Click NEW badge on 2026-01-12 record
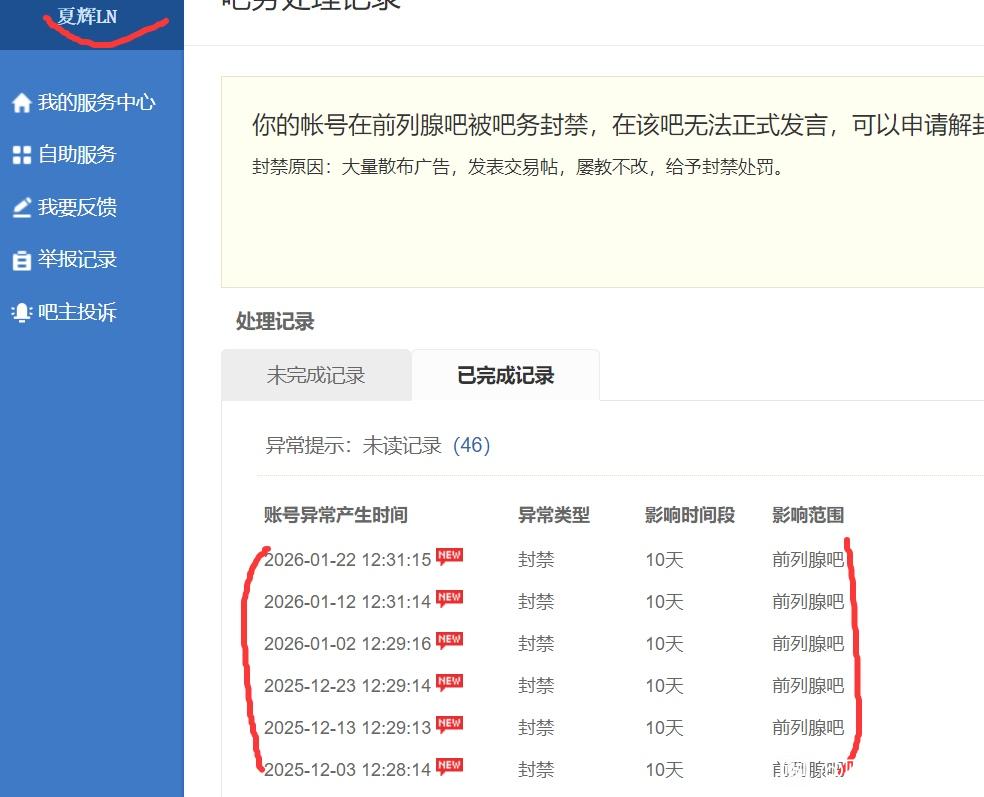This screenshot has height=797, width=984. pos(449,599)
